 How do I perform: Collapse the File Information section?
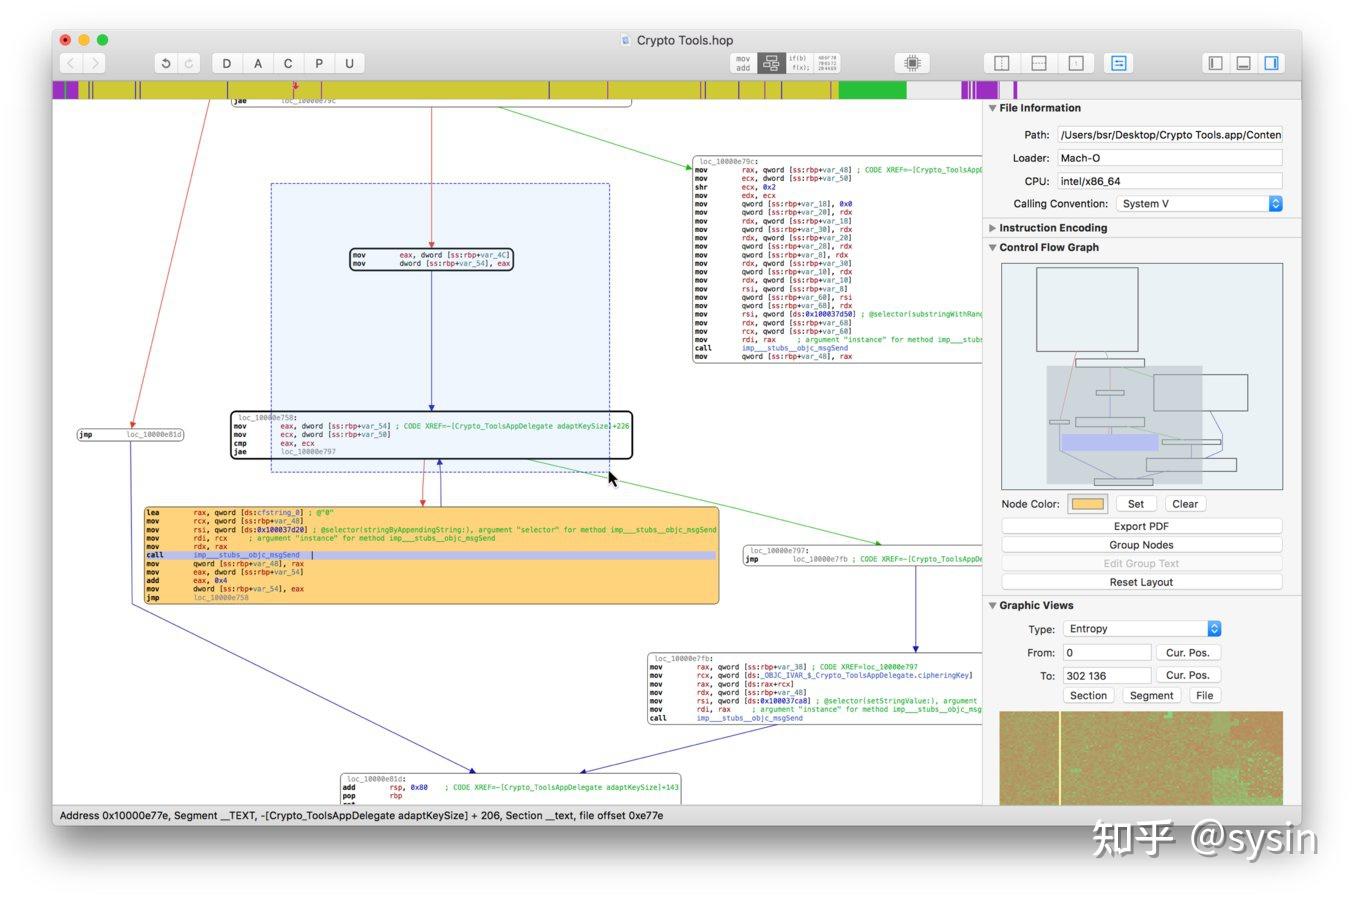click(x=993, y=107)
